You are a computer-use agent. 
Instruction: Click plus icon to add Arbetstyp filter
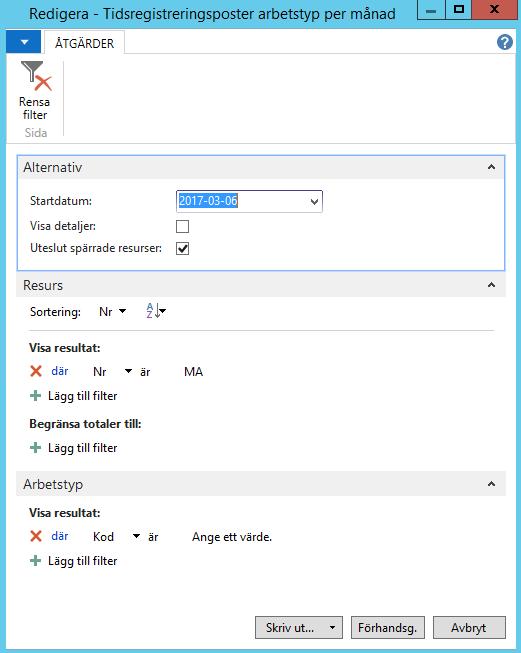[35, 561]
